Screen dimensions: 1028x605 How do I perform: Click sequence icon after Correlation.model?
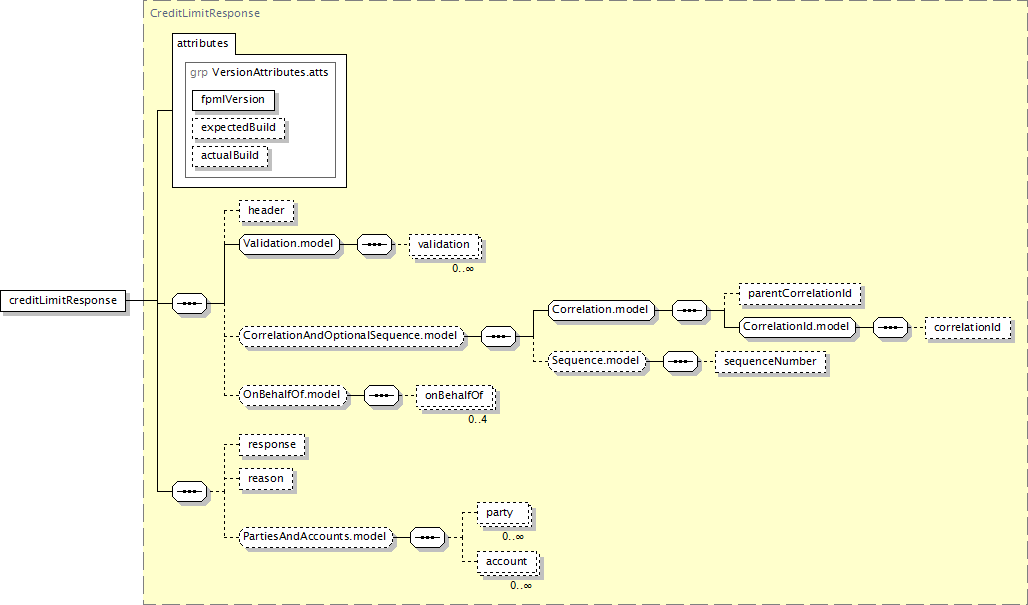pos(690,310)
